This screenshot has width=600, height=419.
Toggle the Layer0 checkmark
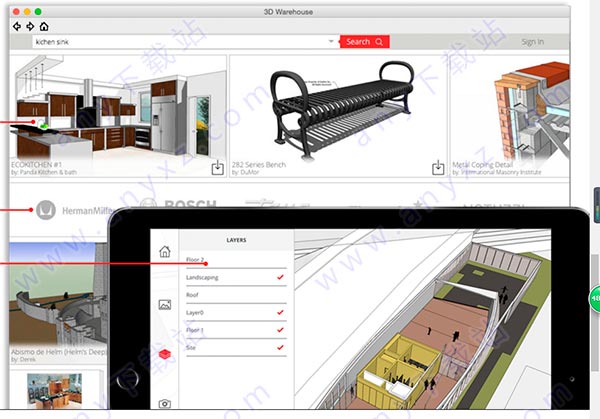(x=280, y=313)
